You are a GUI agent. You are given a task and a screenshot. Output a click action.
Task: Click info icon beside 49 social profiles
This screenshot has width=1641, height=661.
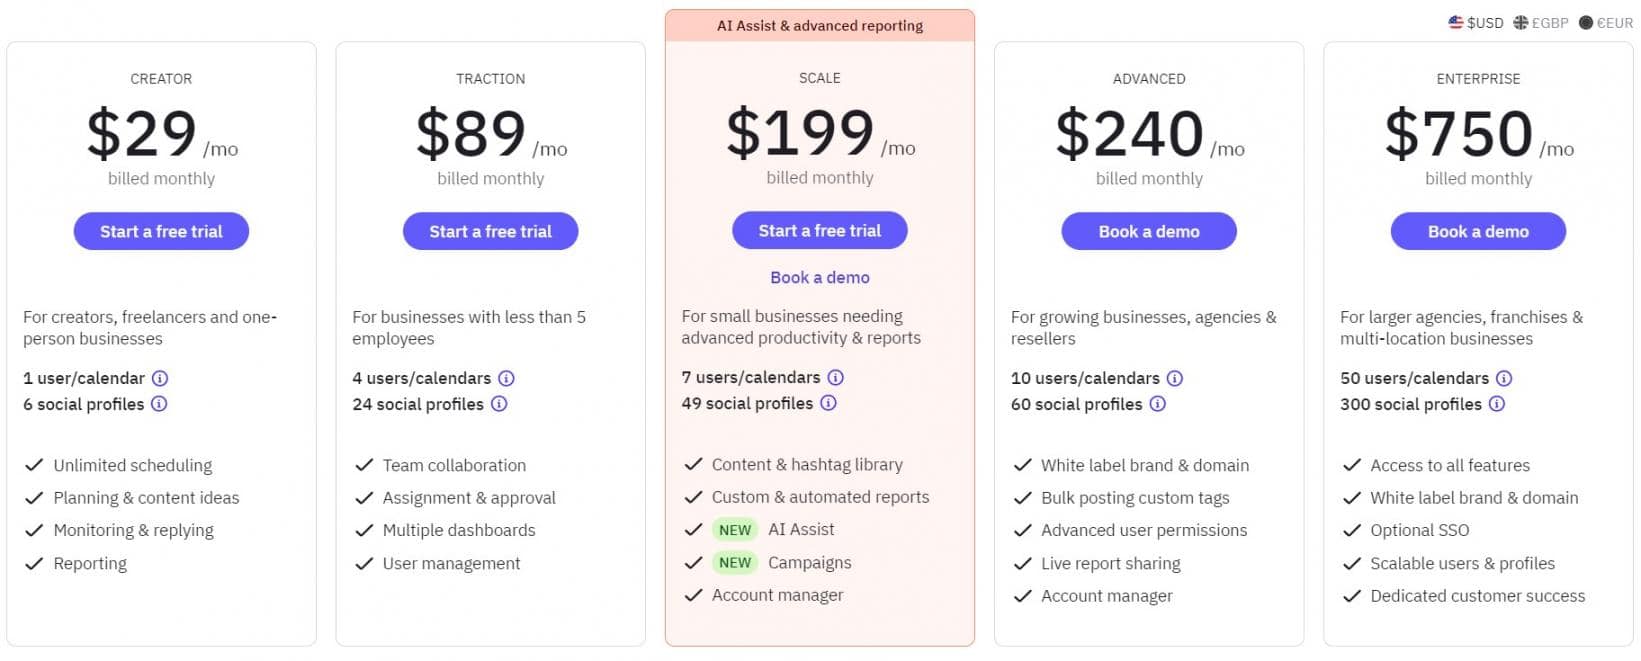coord(828,403)
